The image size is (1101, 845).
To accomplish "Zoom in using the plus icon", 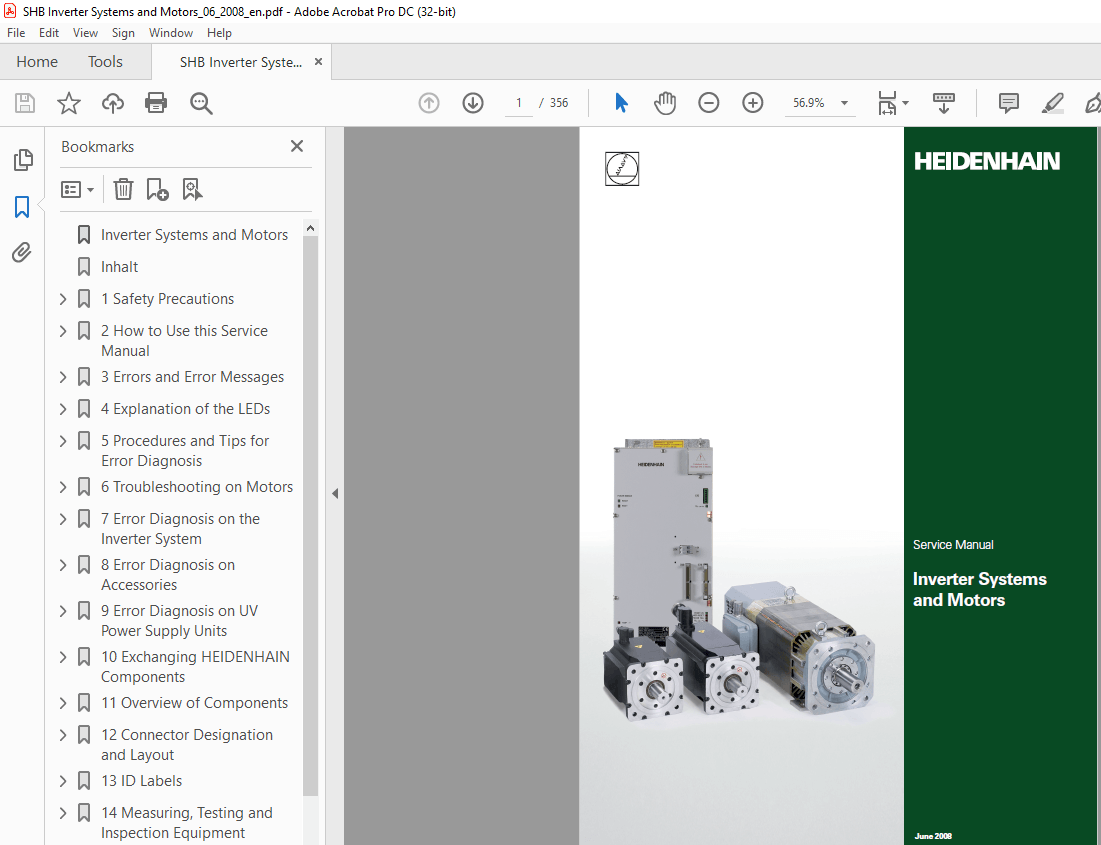I will (752, 103).
